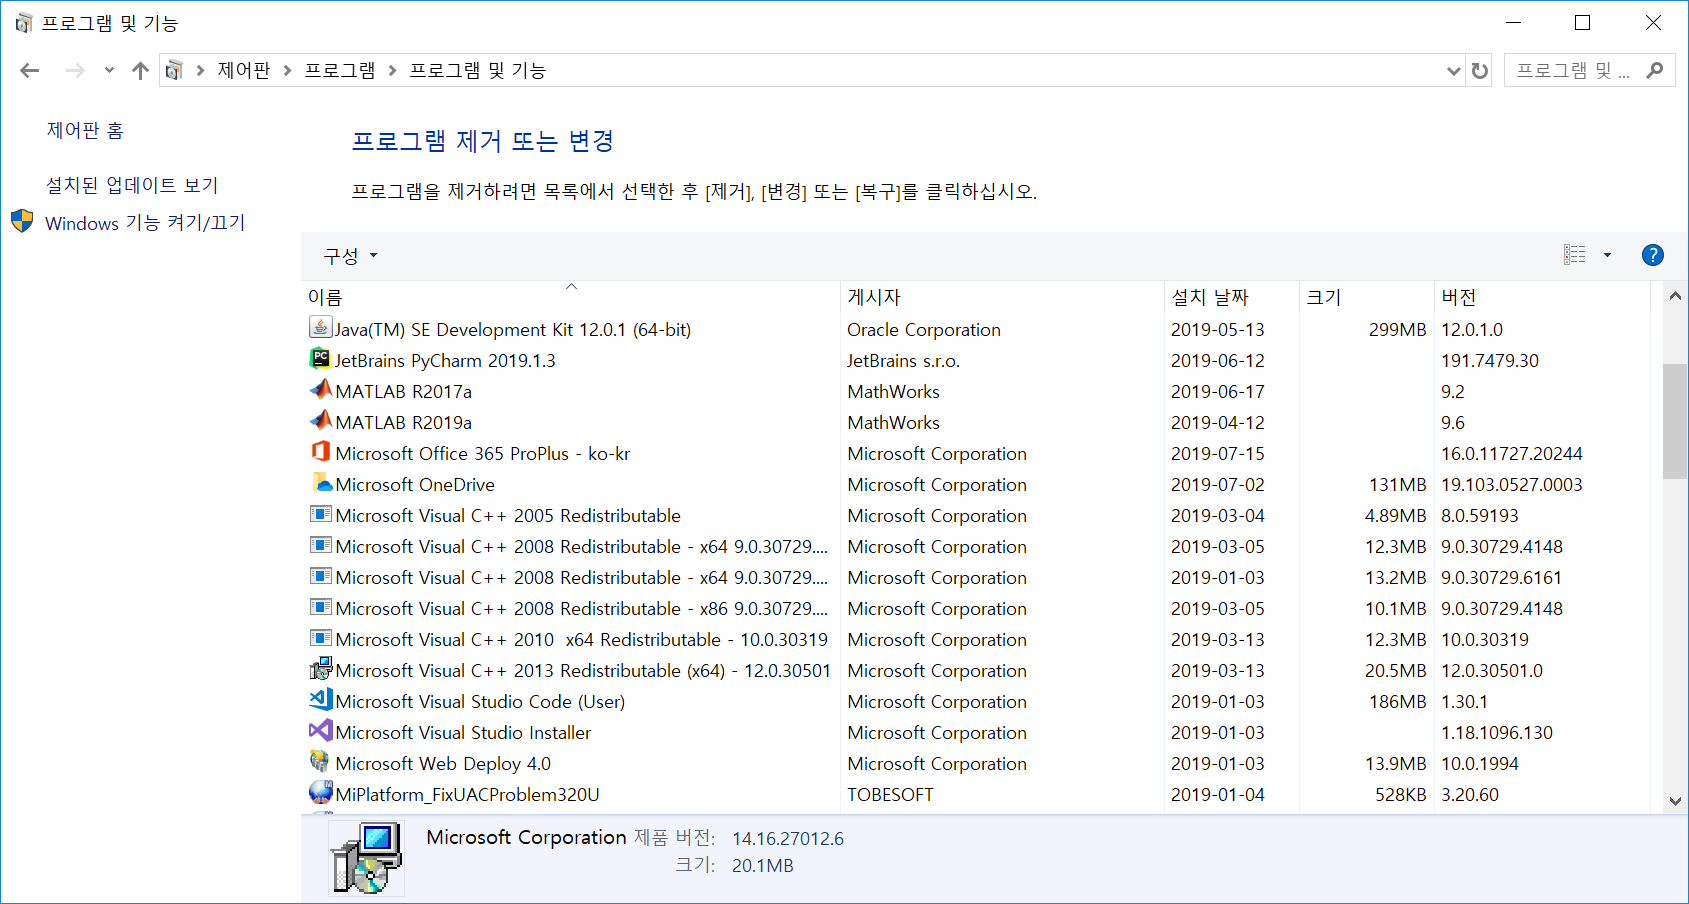Open the 설치된 업데이트 보기 link
This screenshot has height=904, width=1689.
[x=132, y=185]
